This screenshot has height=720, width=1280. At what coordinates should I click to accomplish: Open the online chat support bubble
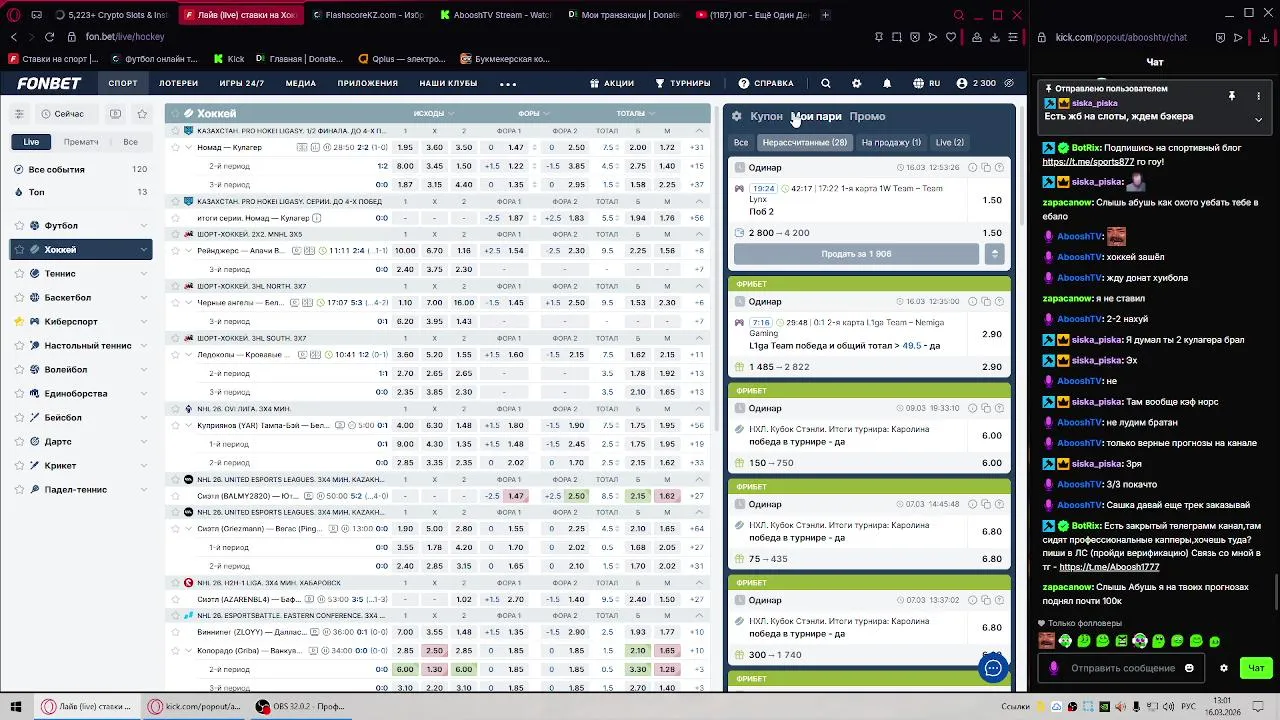993,668
